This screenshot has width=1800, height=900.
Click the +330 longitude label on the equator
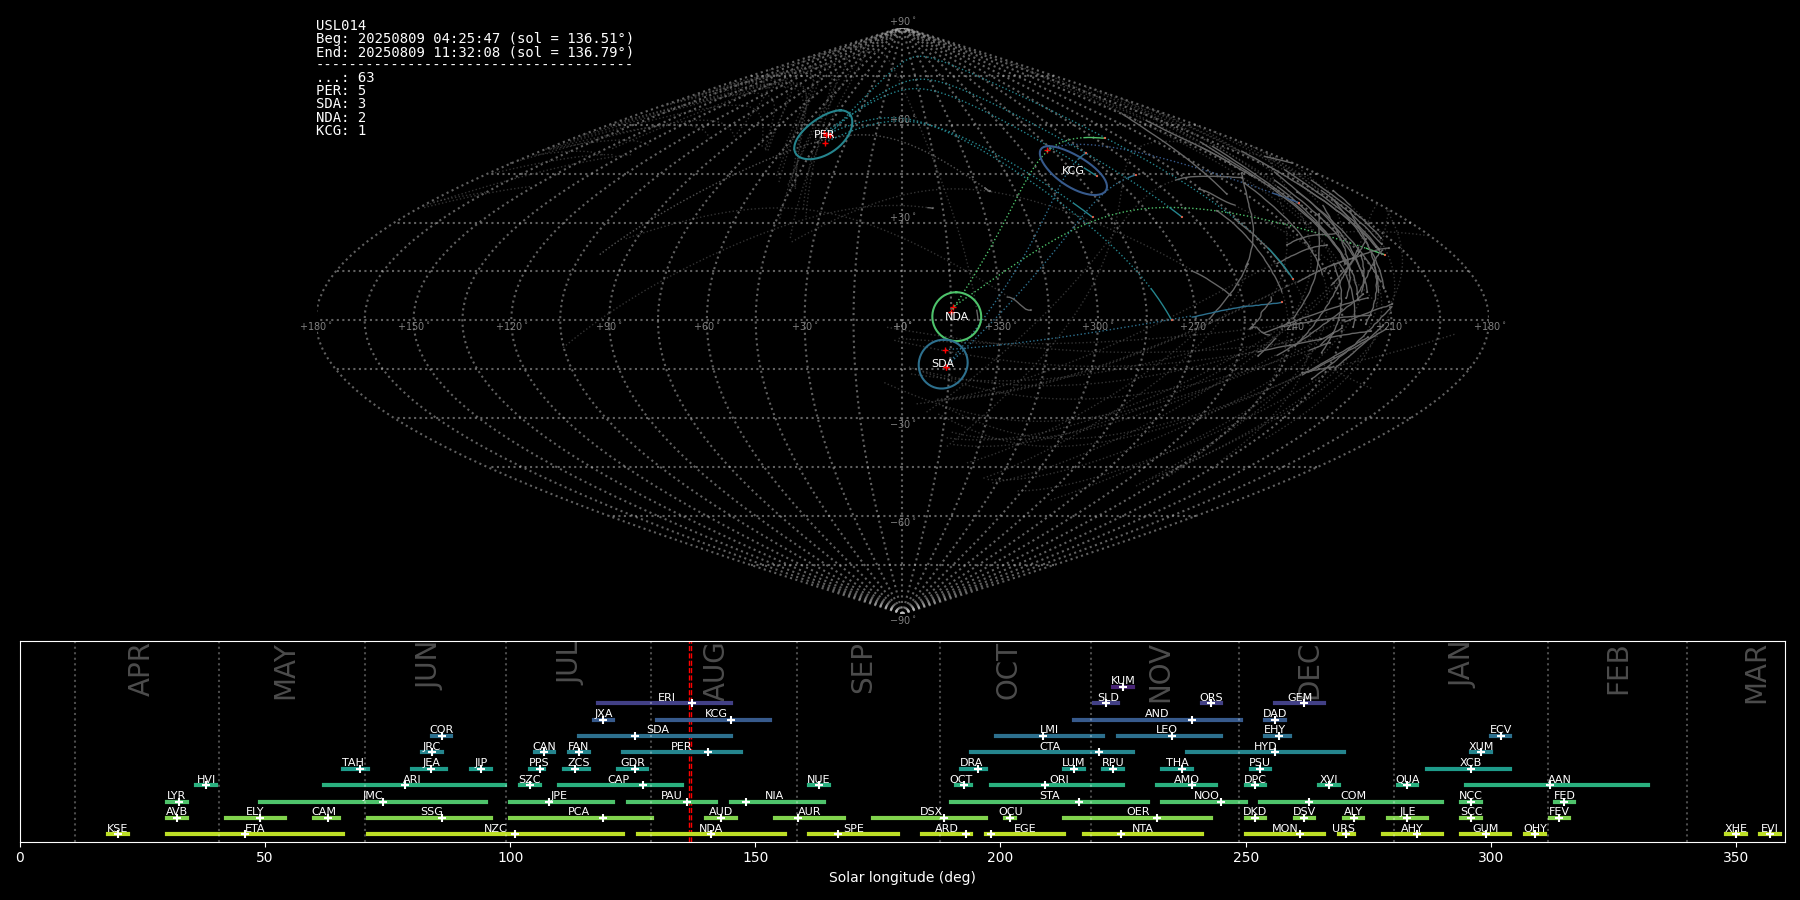tap(998, 327)
